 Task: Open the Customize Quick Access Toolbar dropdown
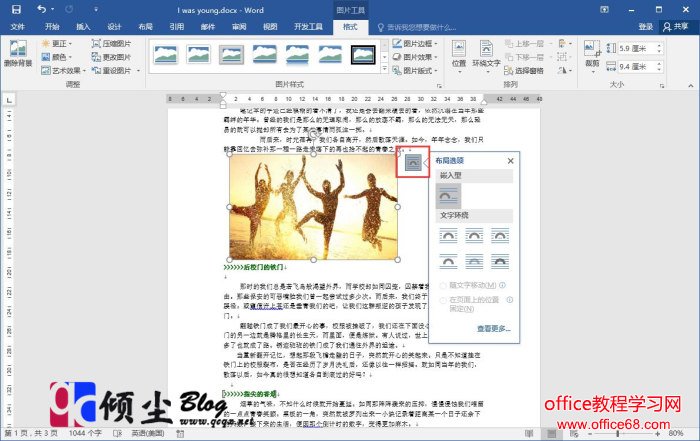(x=96, y=9)
